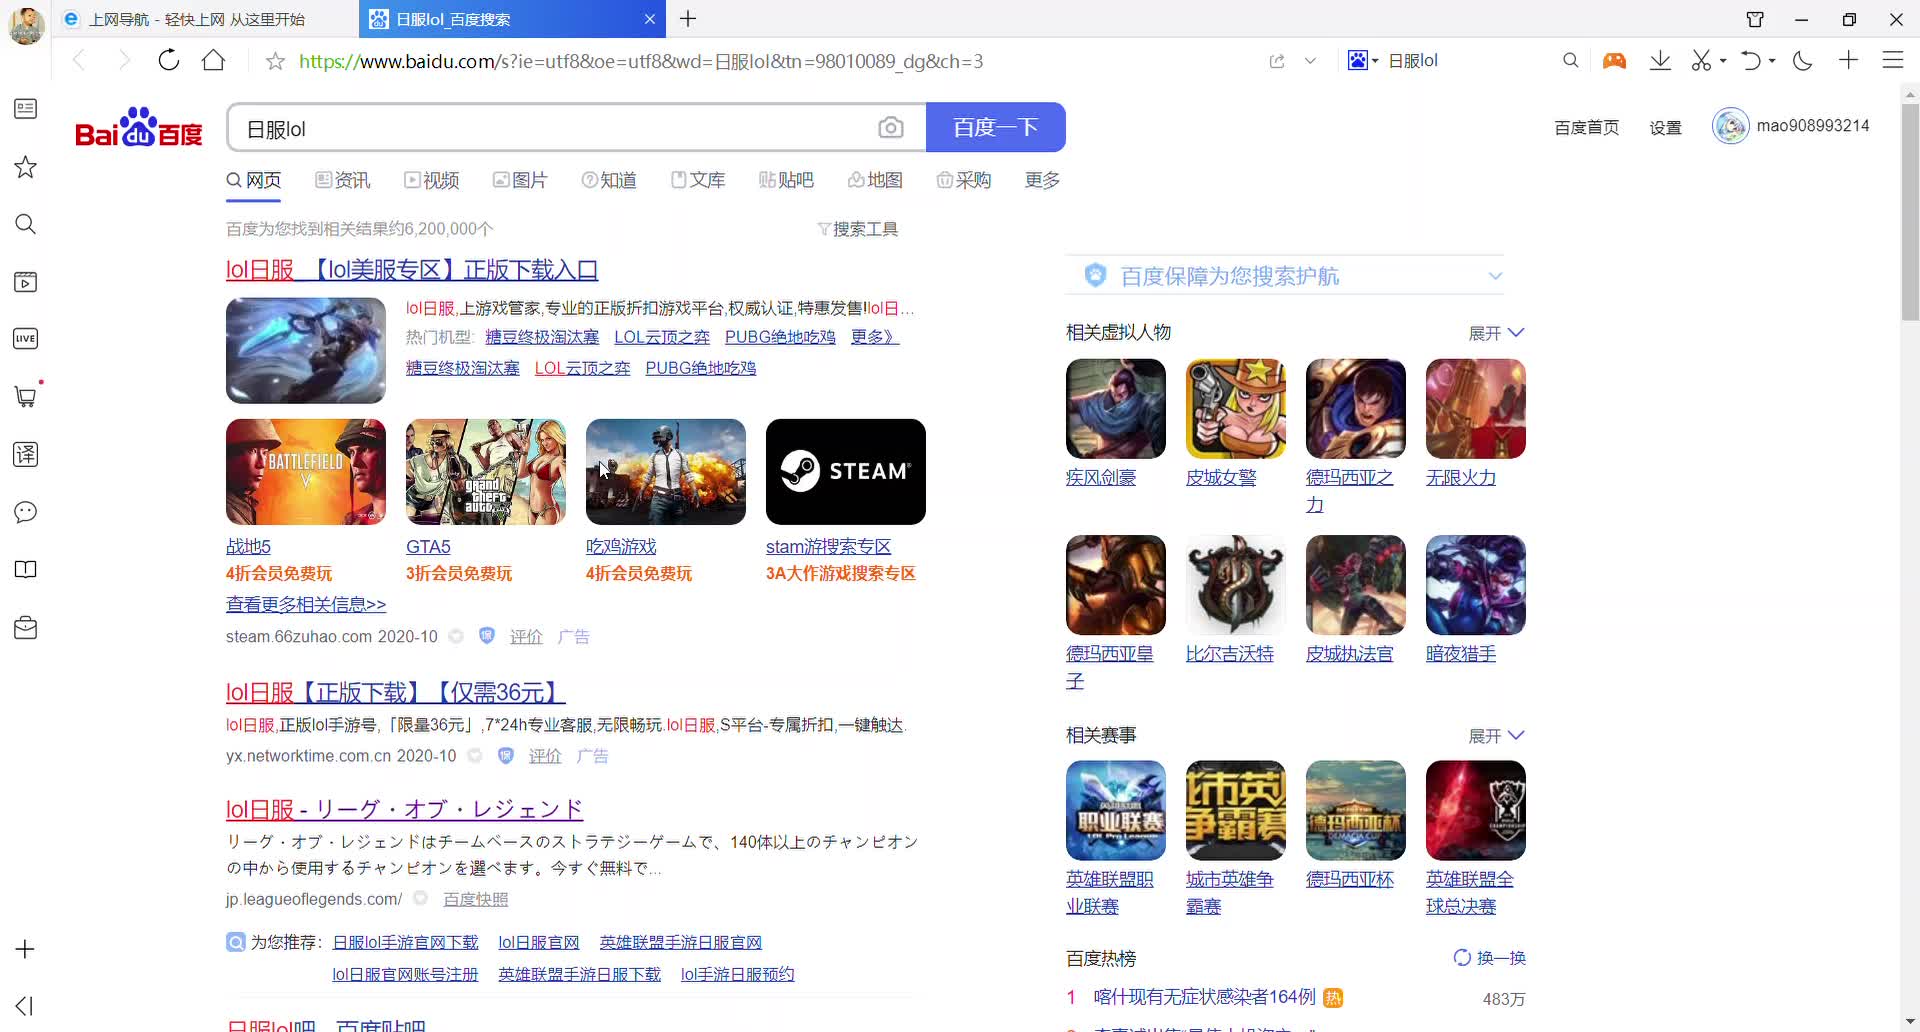1920x1032 pixels.
Task: Click the Baidu logo
Action: coord(139,127)
